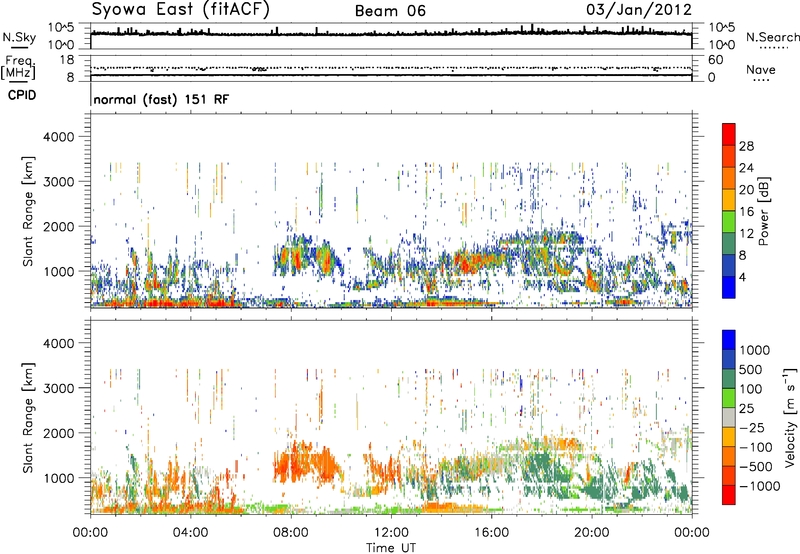The height and width of the screenshot is (554, 800).
Task: Click the Velocity [m s-1] colorbar label
Action: (790, 417)
